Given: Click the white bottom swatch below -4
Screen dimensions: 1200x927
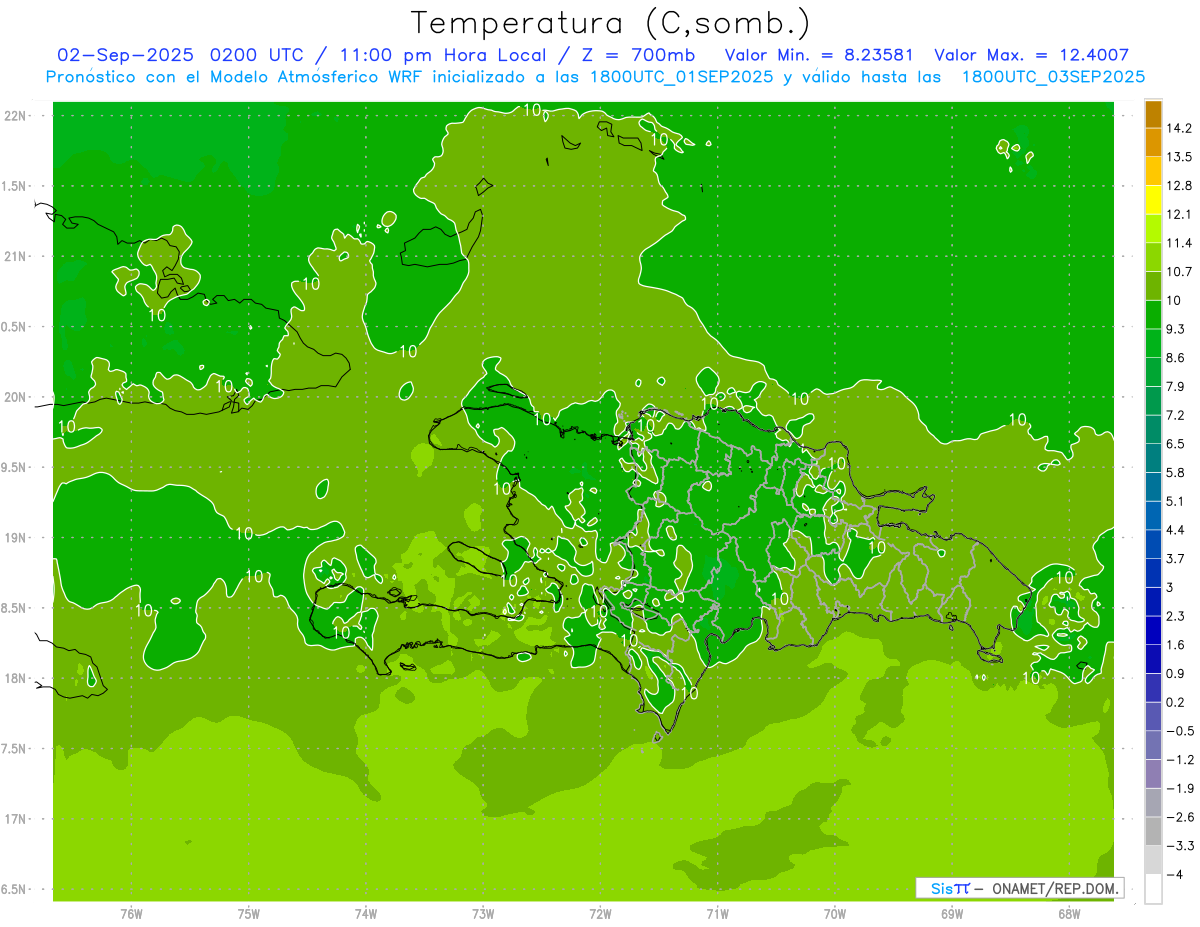Looking at the screenshot, I should coord(1153,888).
